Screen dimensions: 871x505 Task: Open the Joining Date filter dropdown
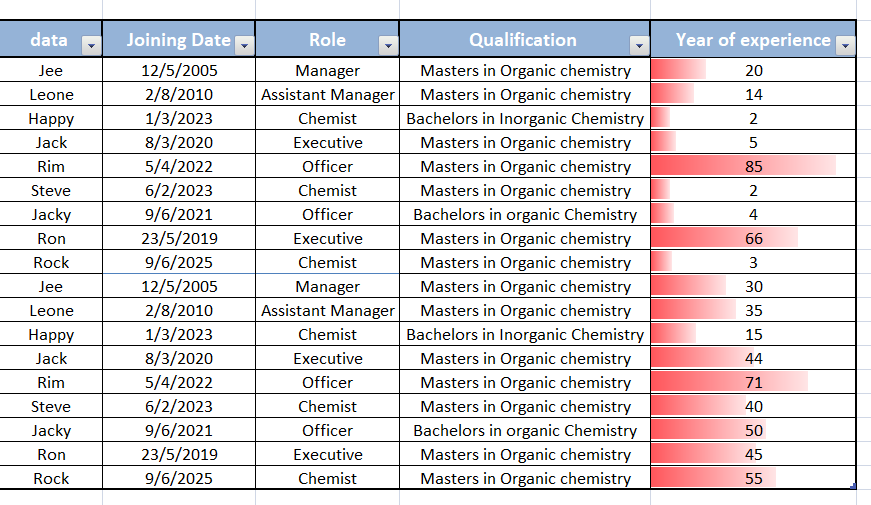(244, 45)
